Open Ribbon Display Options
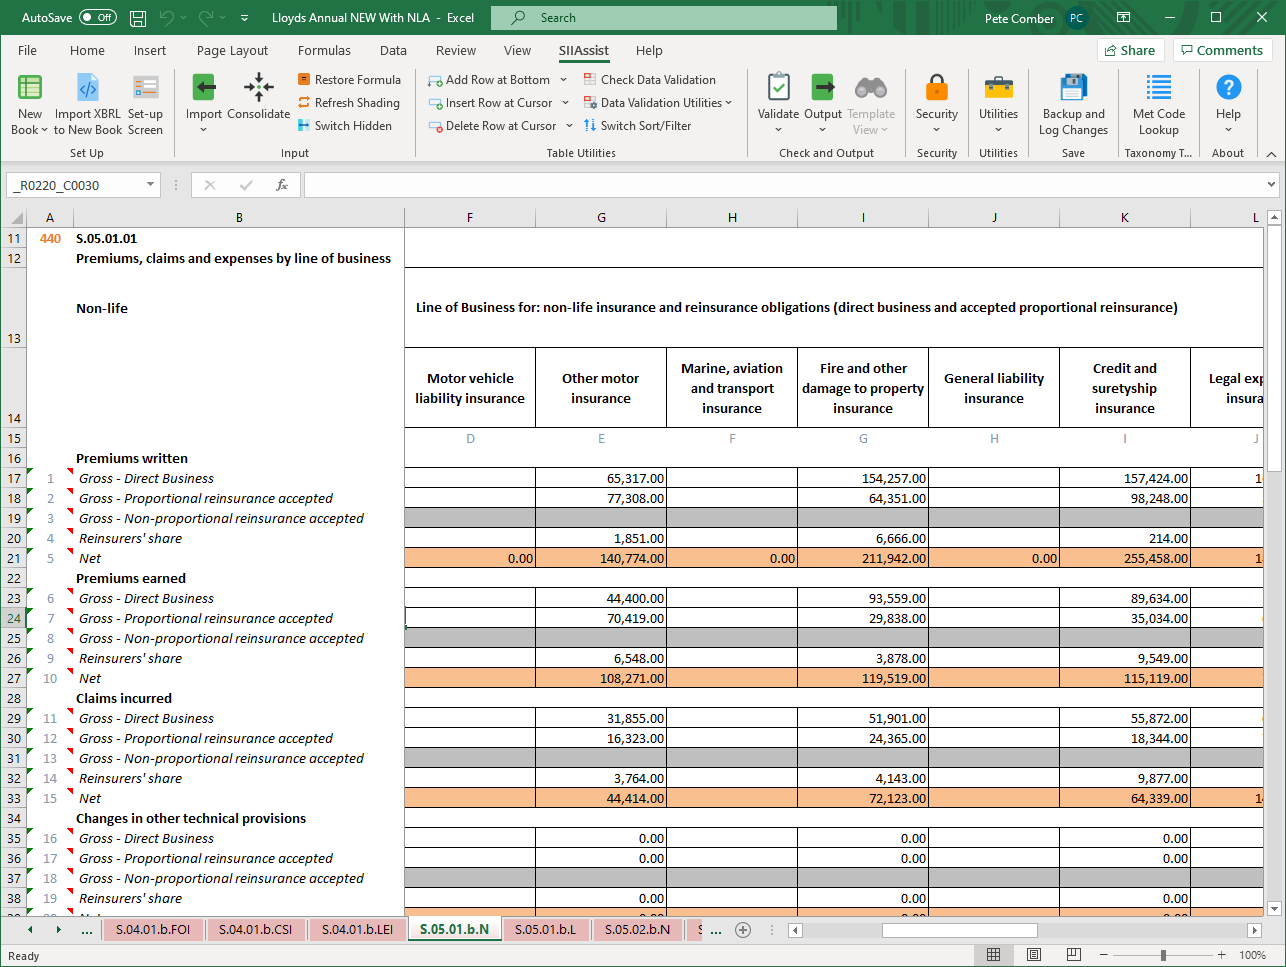 tap(1123, 18)
